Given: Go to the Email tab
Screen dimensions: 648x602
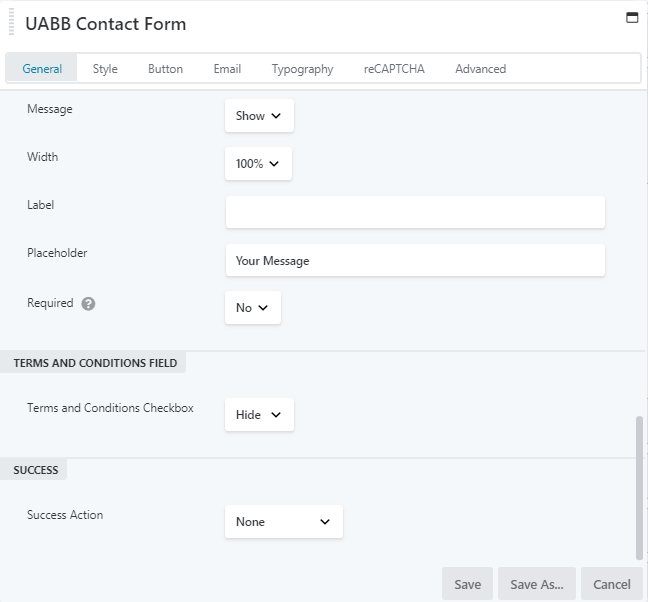Looking at the screenshot, I should 227,69.
